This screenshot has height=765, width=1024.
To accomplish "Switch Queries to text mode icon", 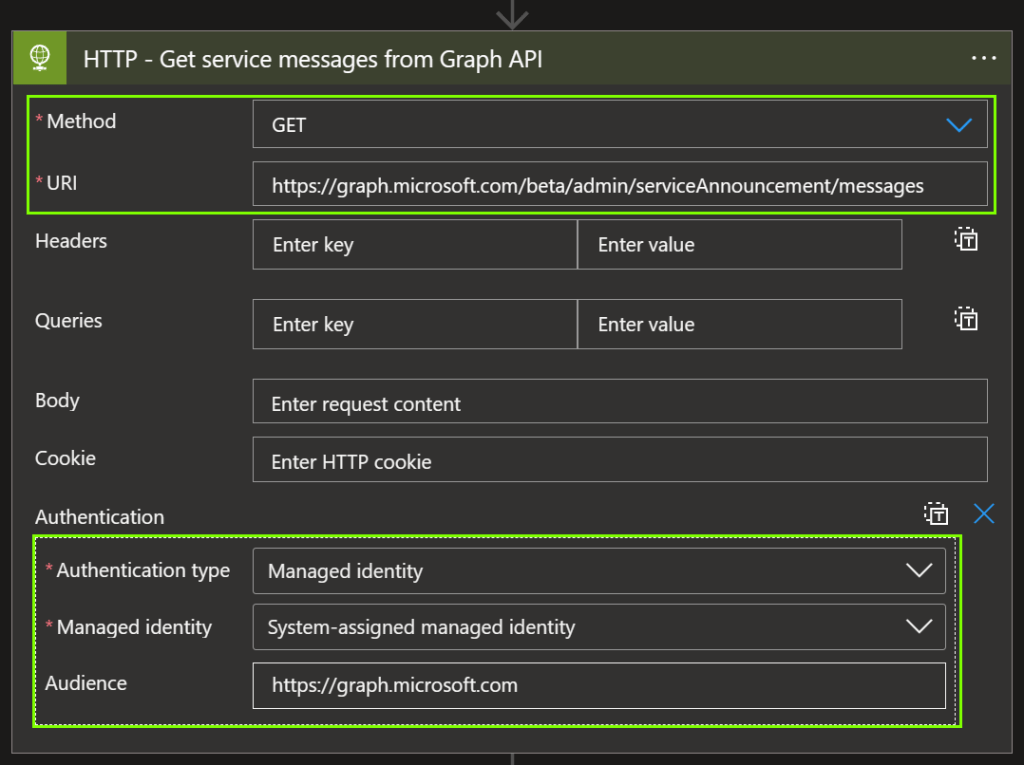I will tap(965, 319).
